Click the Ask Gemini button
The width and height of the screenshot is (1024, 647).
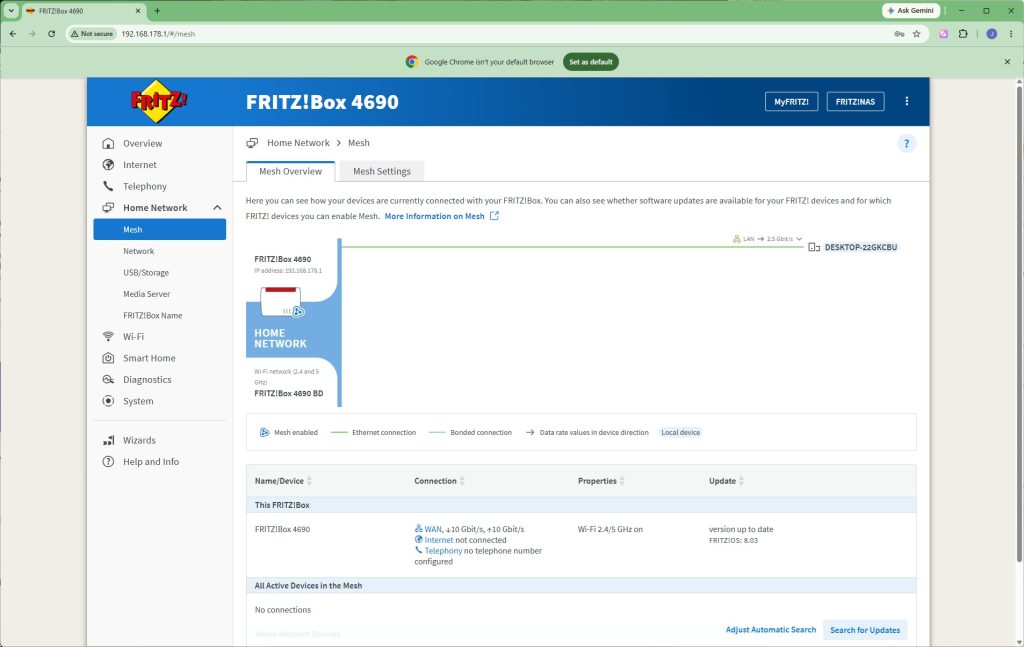click(911, 10)
